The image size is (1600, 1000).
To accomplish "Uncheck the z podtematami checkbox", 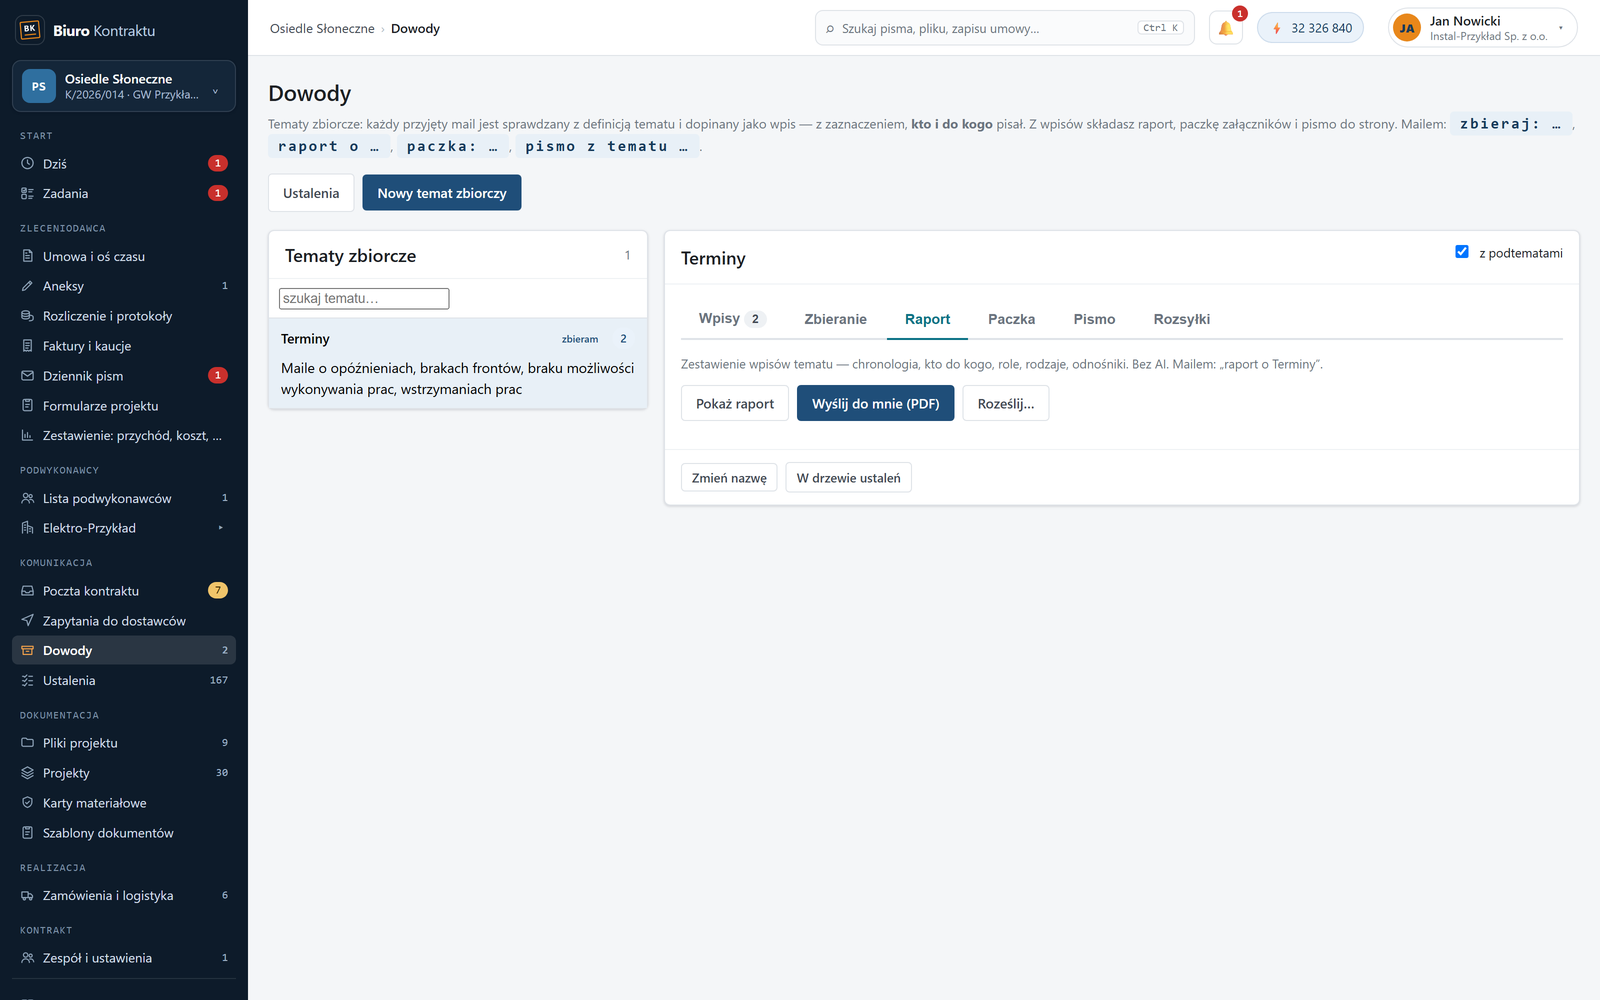I will coord(1462,252).
